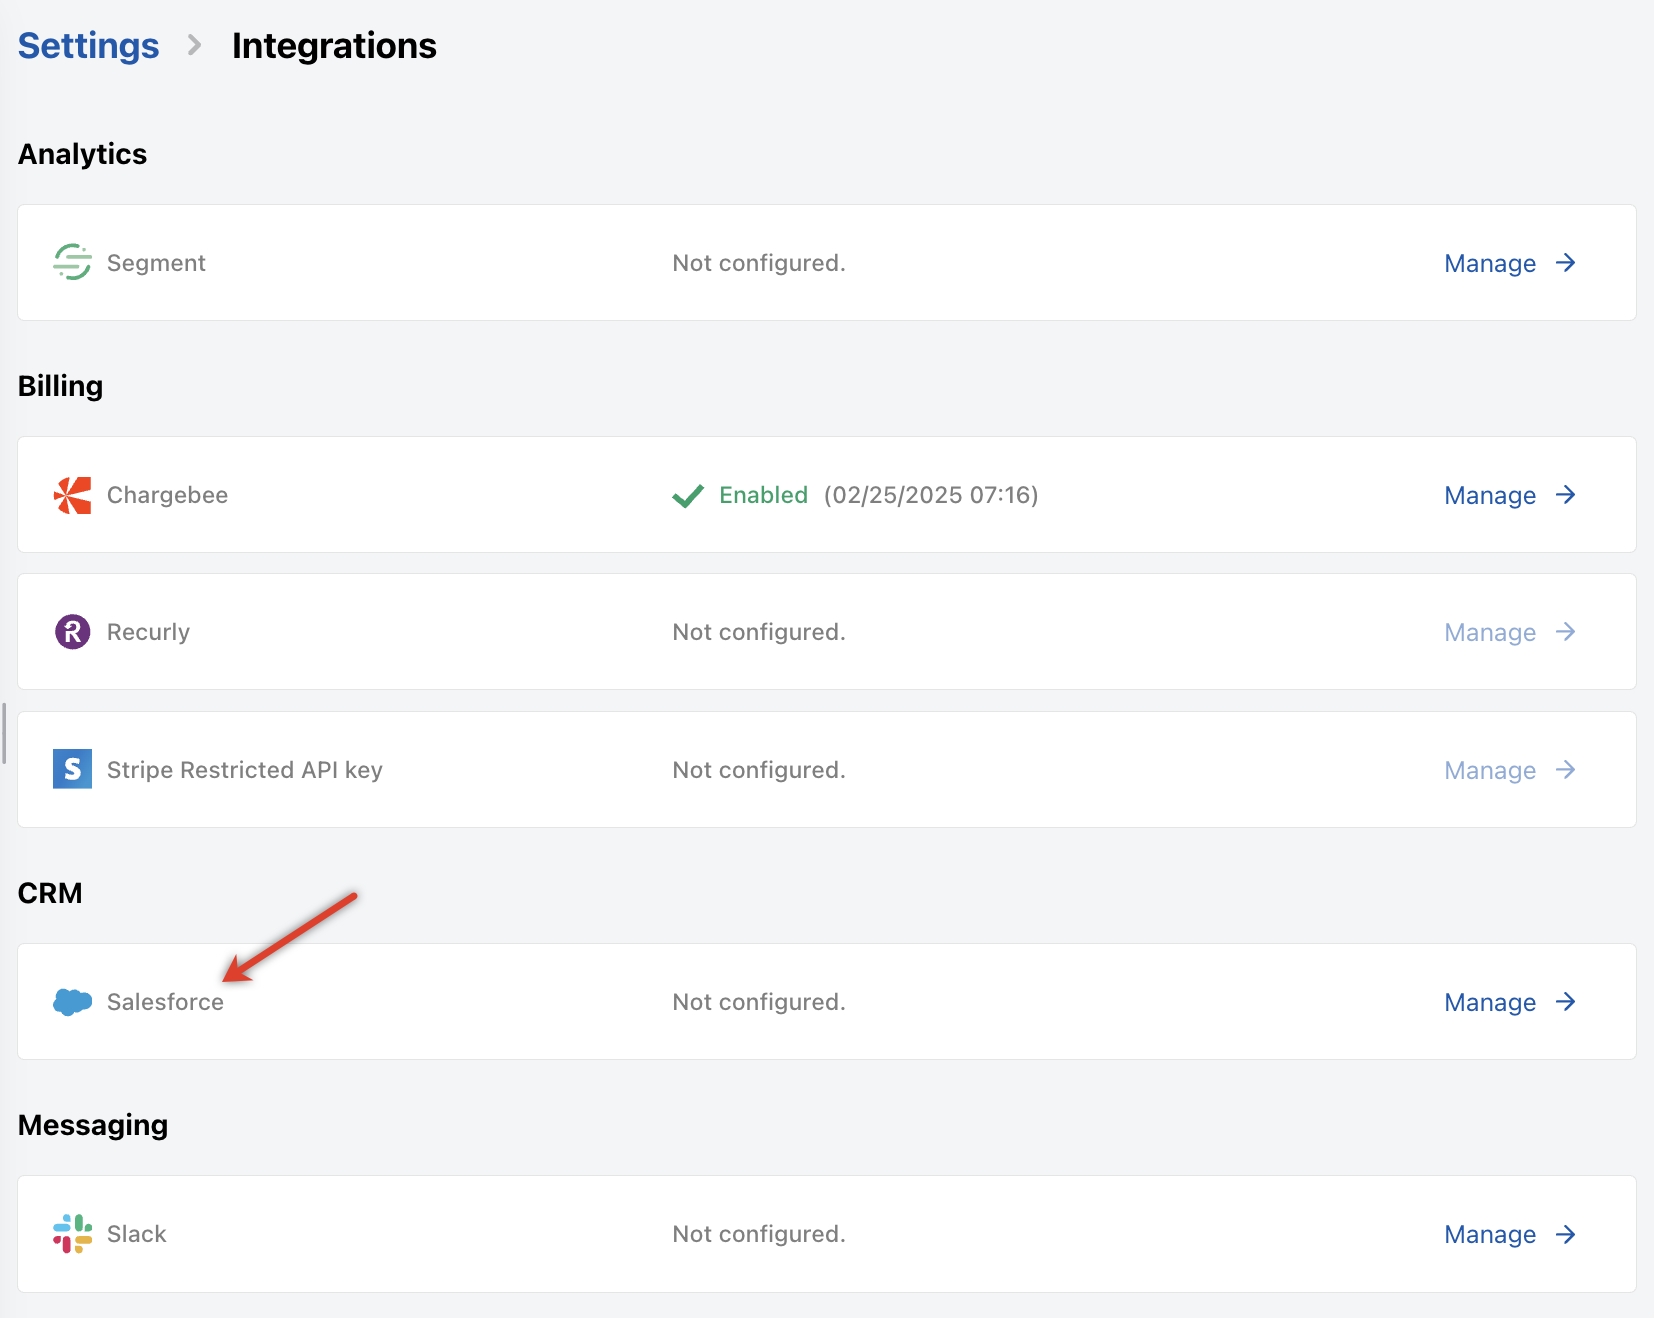Open Manage for Salesforce integration
The height and width of the screenshot is (1318, 1654).
[x=1510, y=1002]
